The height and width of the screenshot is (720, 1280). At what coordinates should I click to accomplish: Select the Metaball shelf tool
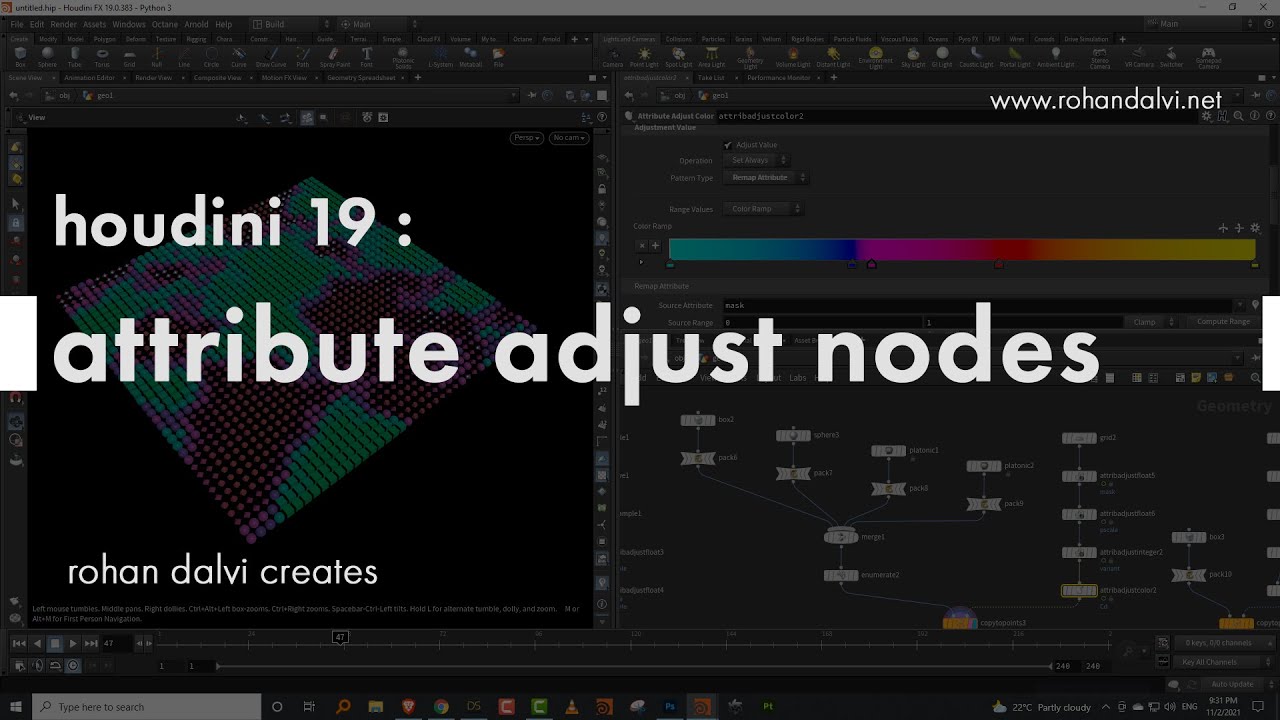point(470,56)
